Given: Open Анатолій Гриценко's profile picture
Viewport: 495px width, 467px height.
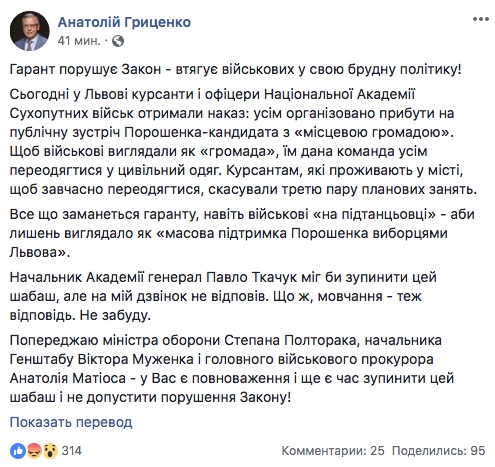Looking at the screenshot, I should click(x=30, y=31).
